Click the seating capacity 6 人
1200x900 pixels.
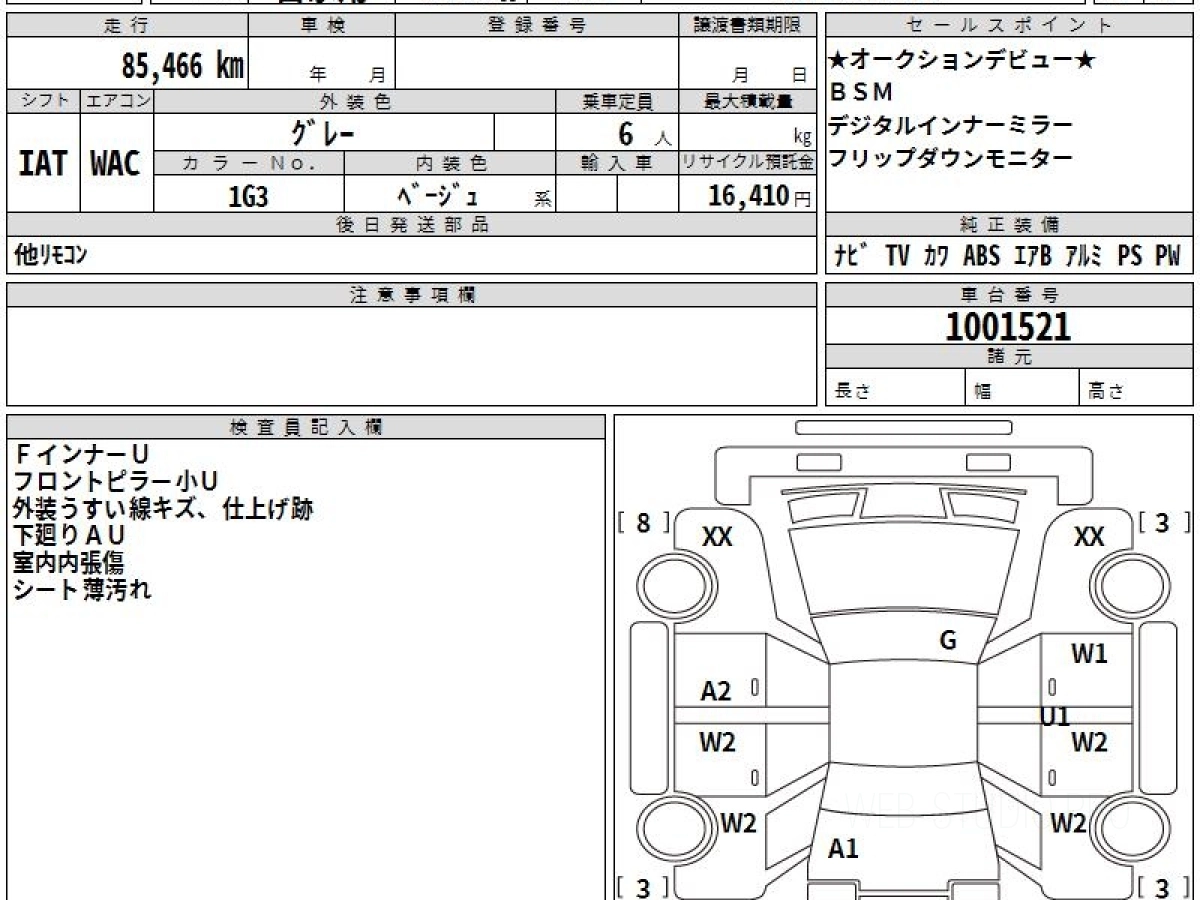coord(646,133)
